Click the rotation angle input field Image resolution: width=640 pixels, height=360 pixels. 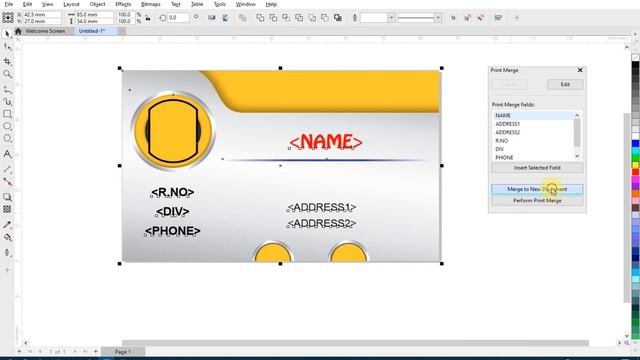(x=178, y=18)
